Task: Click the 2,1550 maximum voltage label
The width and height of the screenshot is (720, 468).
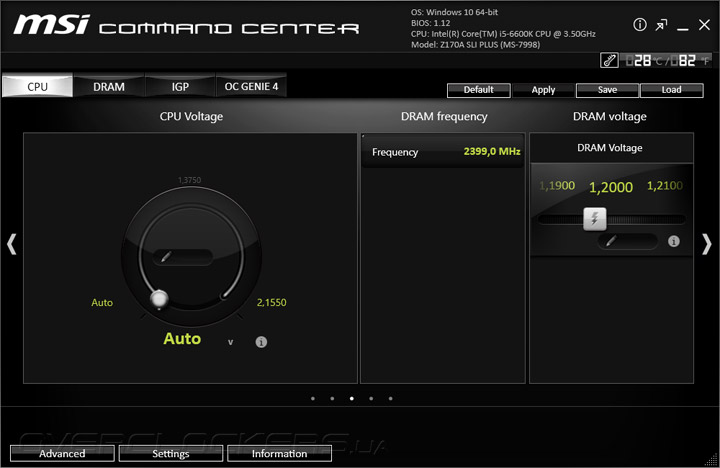Action: (271, 302)
